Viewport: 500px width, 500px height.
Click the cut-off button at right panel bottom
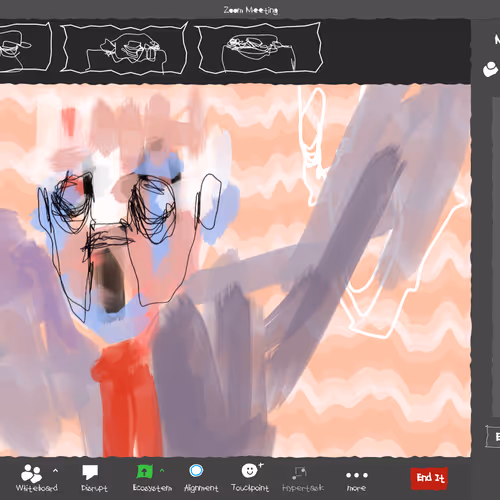point(493,436)
